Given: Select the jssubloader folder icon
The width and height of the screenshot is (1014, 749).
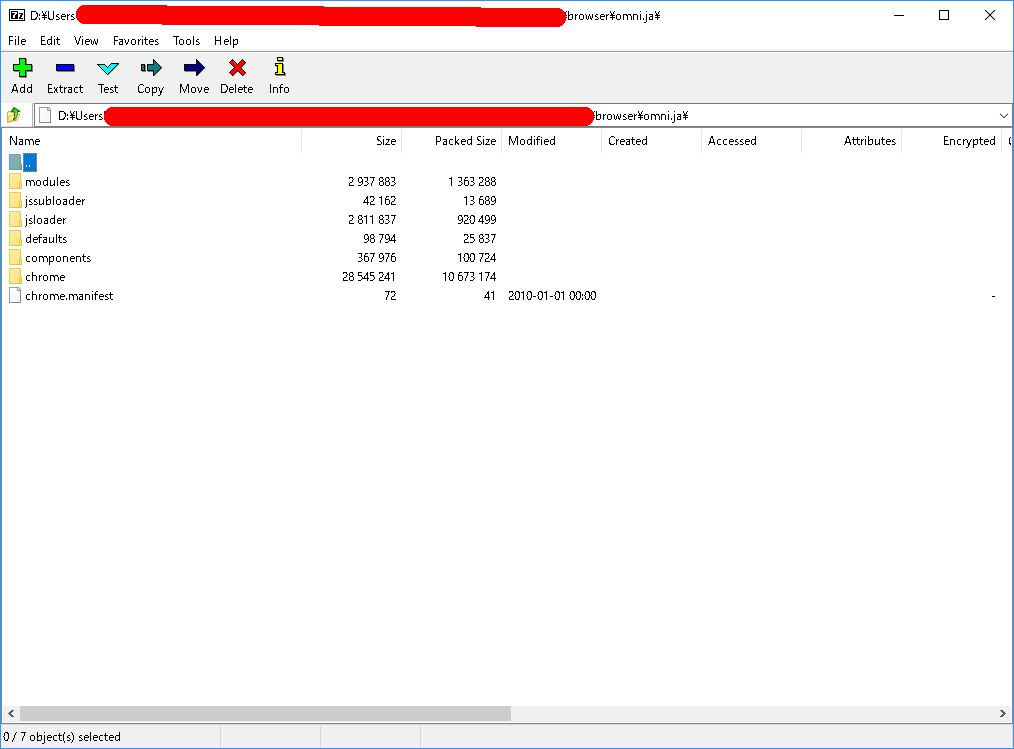Looking at the screenshot, I should [16, 201].
